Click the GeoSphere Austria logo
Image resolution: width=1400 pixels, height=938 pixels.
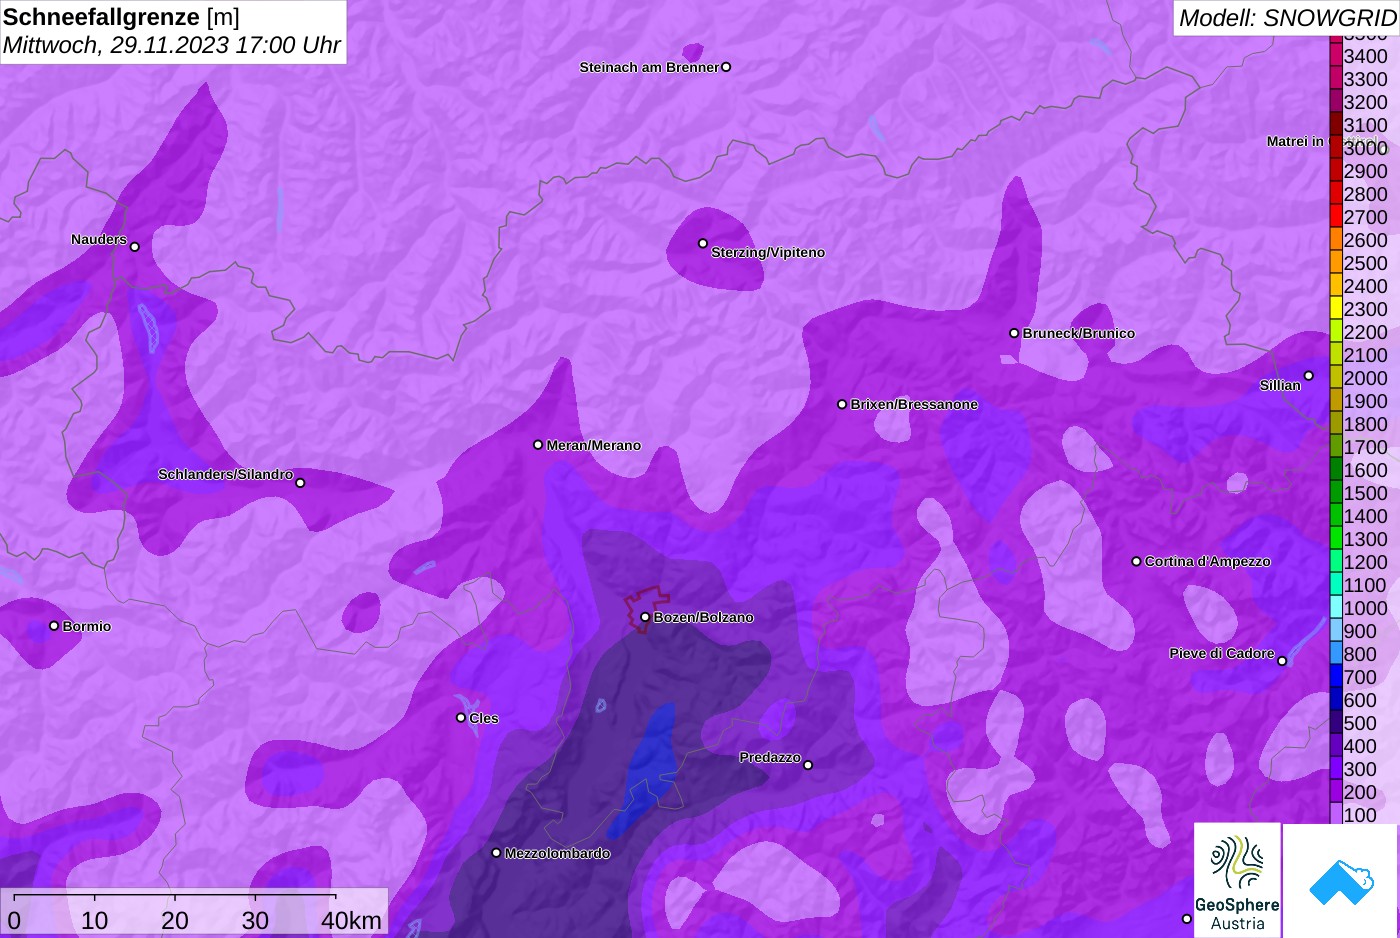coord(1237,880)
